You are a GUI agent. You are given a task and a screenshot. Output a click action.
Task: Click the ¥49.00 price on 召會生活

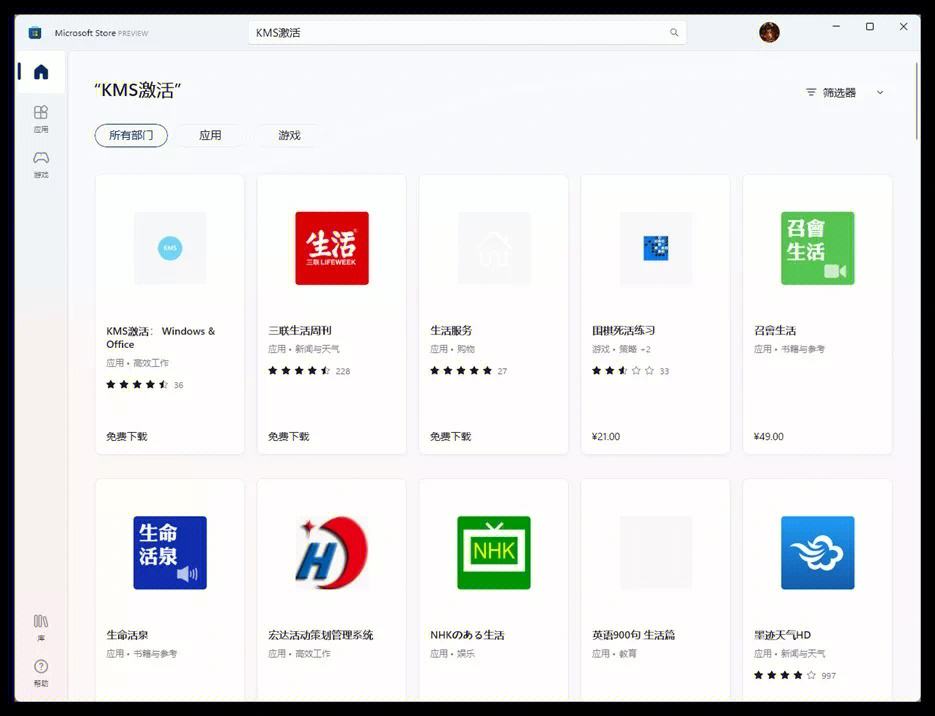pyautogui.click(x=769, y=436)
